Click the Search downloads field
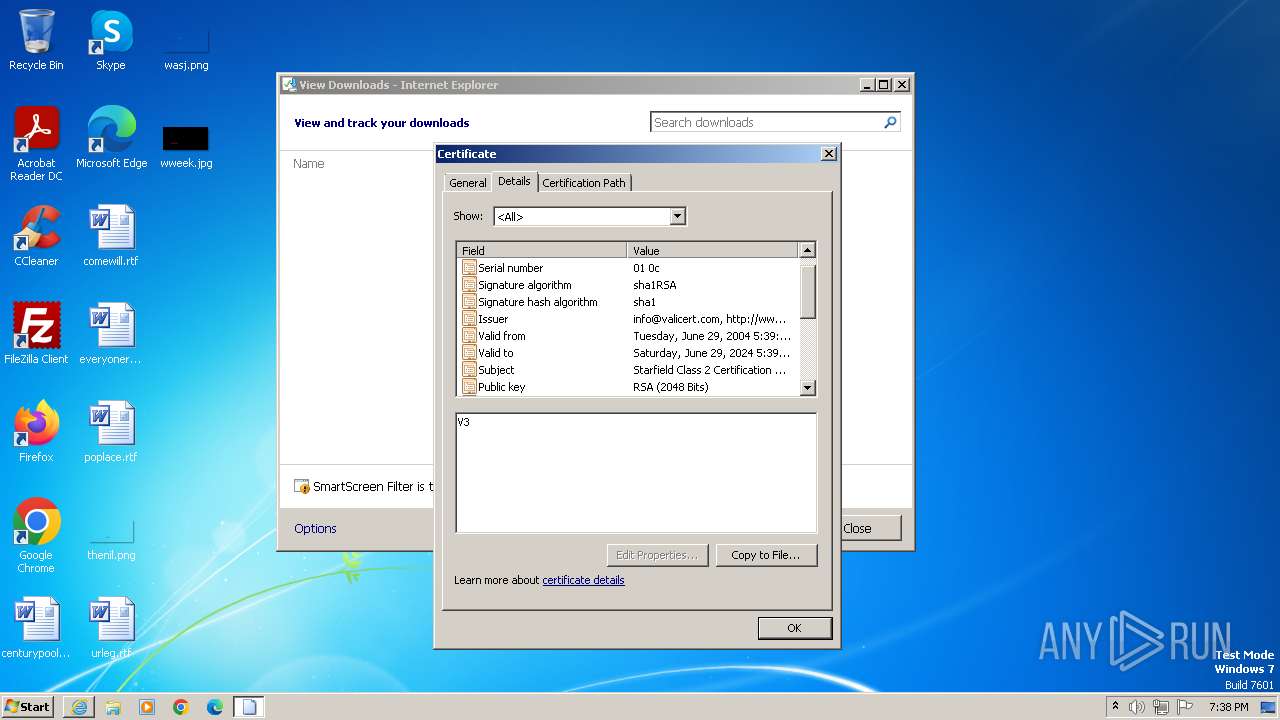Image resolution: width=1280 pixels, height=720 pixels. [766, 122]
